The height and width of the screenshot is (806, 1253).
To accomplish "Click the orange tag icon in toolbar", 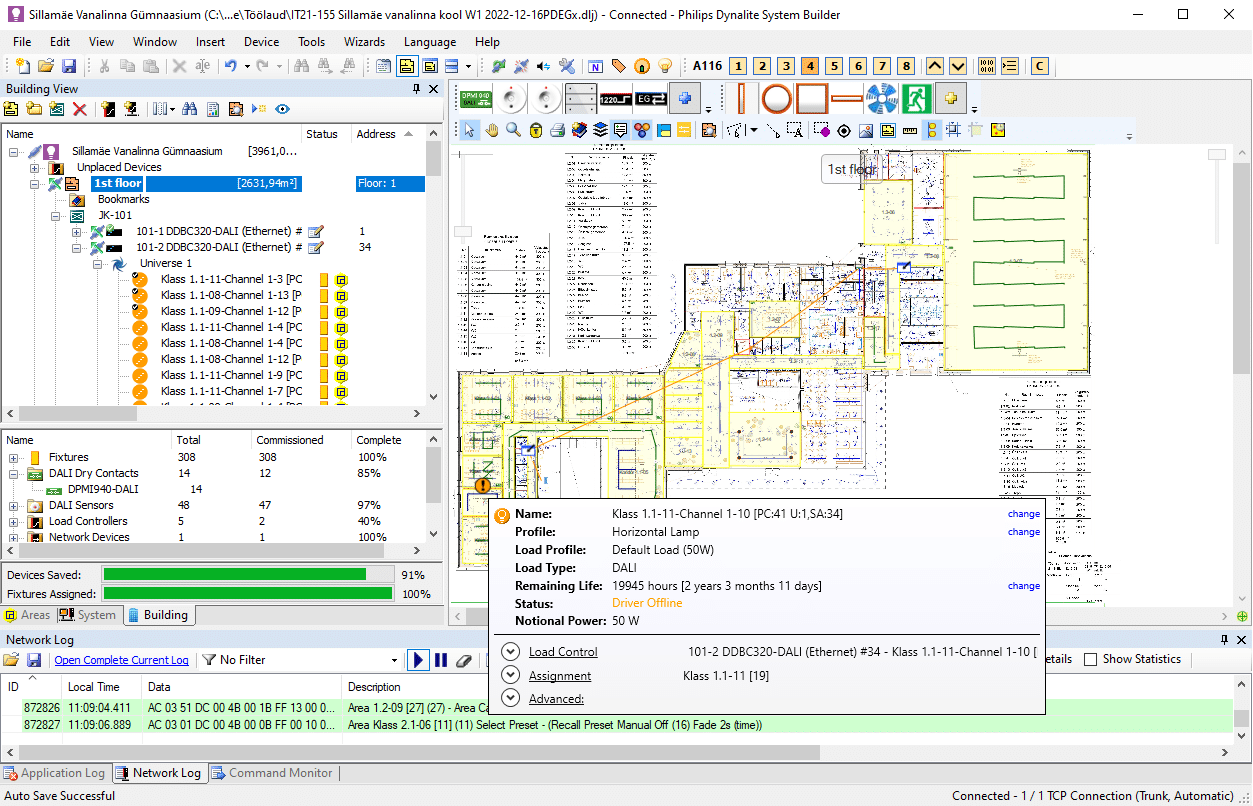I will coord(619,66).
